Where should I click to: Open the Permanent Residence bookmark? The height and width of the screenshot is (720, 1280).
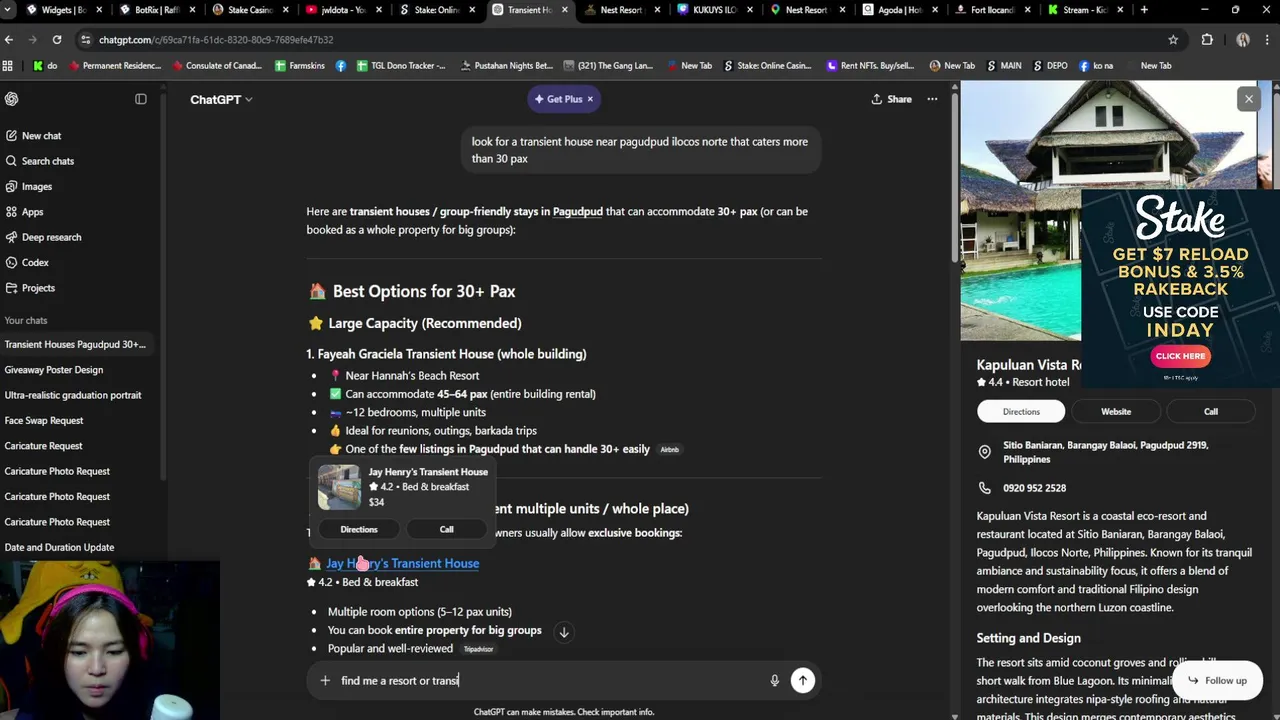pos(114,66)
